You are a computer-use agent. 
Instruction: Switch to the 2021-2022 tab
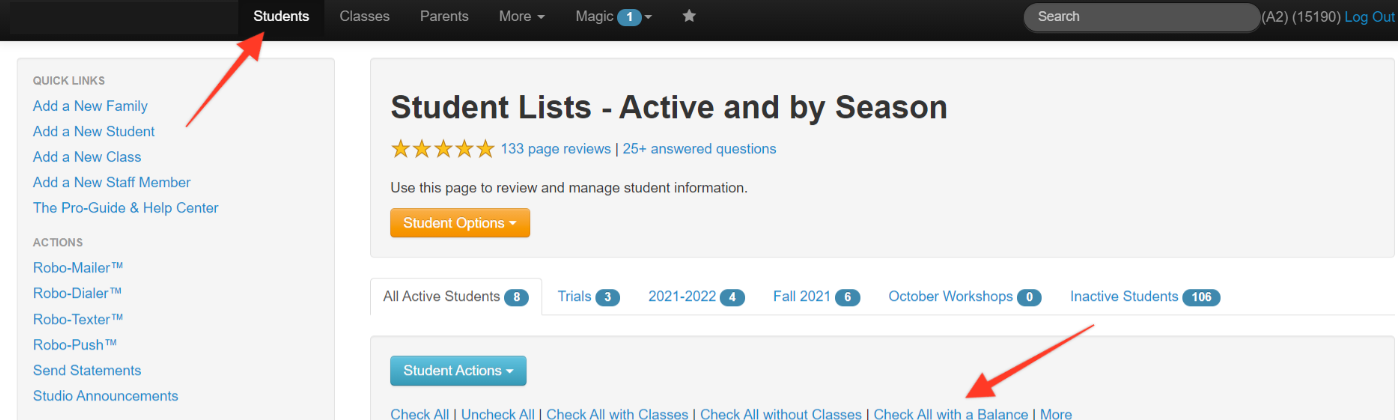coord(696,297)
